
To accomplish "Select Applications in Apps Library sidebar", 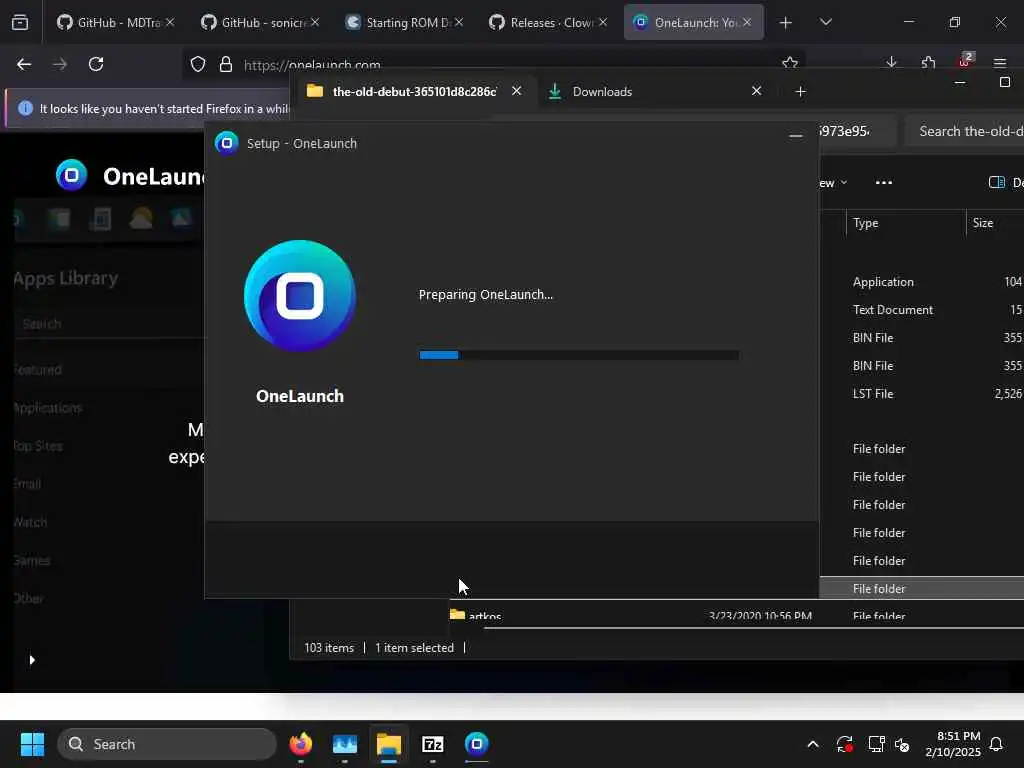I will [48, 408].
